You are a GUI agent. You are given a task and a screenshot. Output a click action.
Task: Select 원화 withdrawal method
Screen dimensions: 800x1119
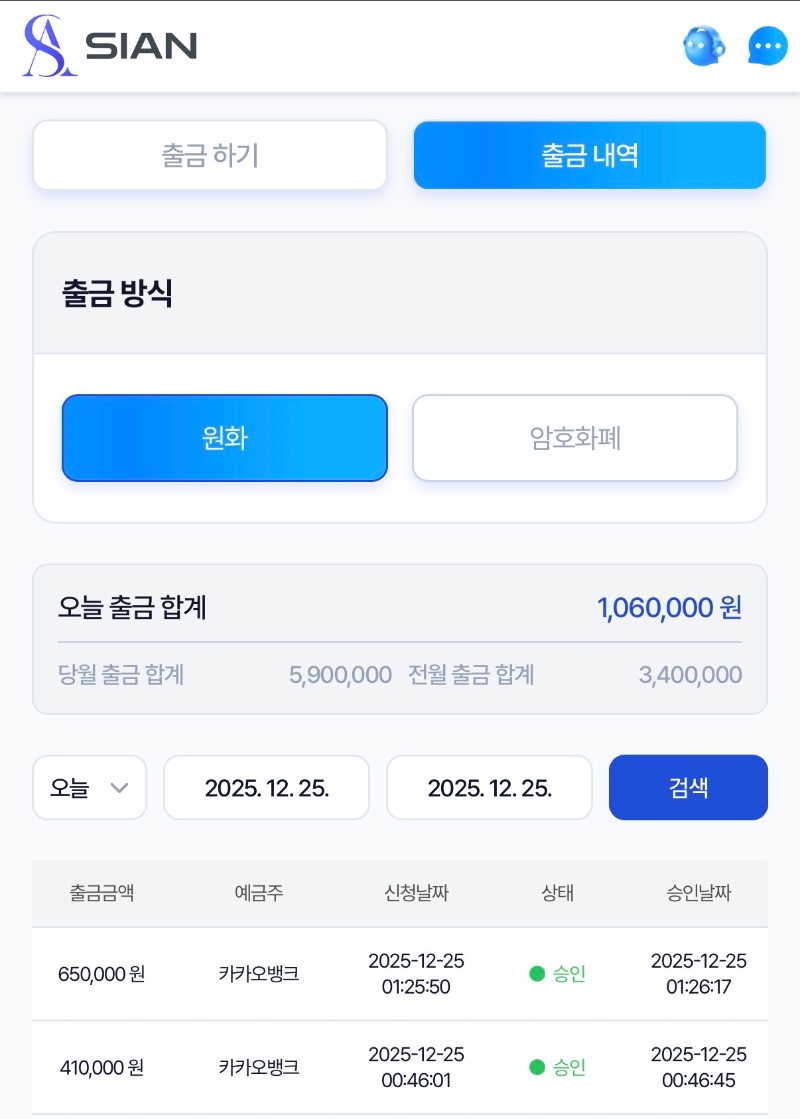(x=224, y=438)
